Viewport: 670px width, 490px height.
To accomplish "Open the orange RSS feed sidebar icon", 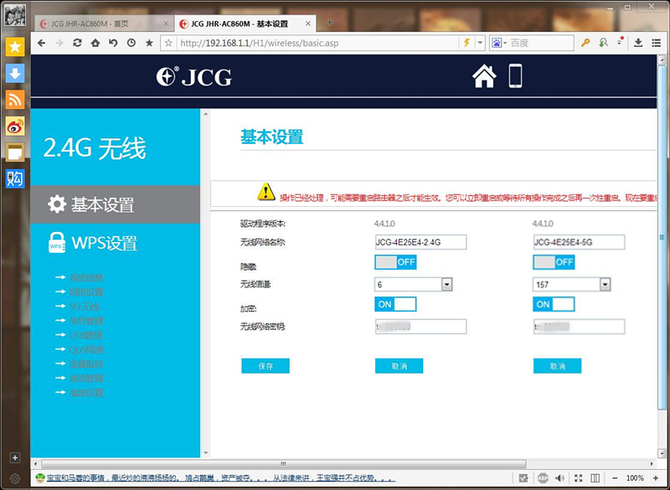I will click(x=15, y=100).
